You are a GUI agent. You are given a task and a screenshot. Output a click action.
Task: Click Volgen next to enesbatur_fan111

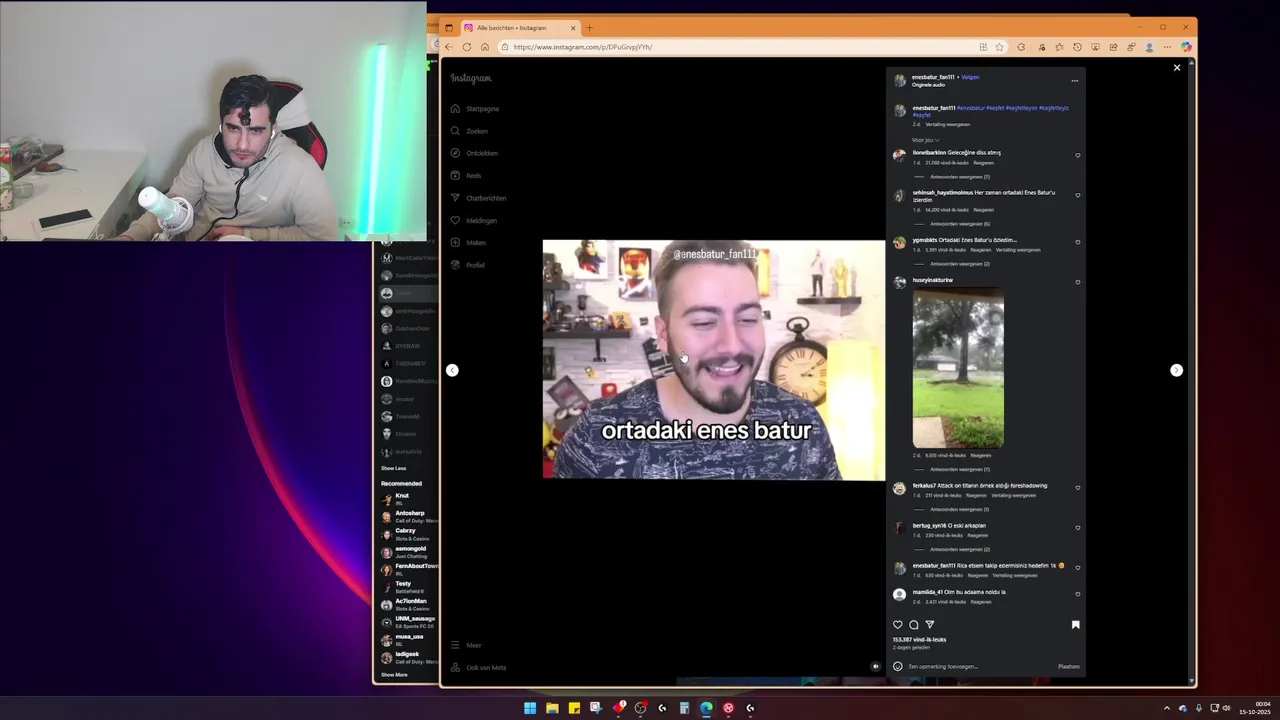970,77
